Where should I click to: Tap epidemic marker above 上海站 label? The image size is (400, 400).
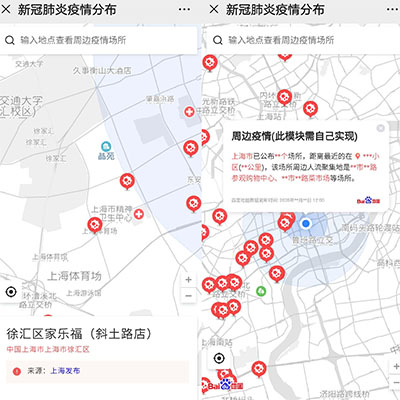click(284, 97)
